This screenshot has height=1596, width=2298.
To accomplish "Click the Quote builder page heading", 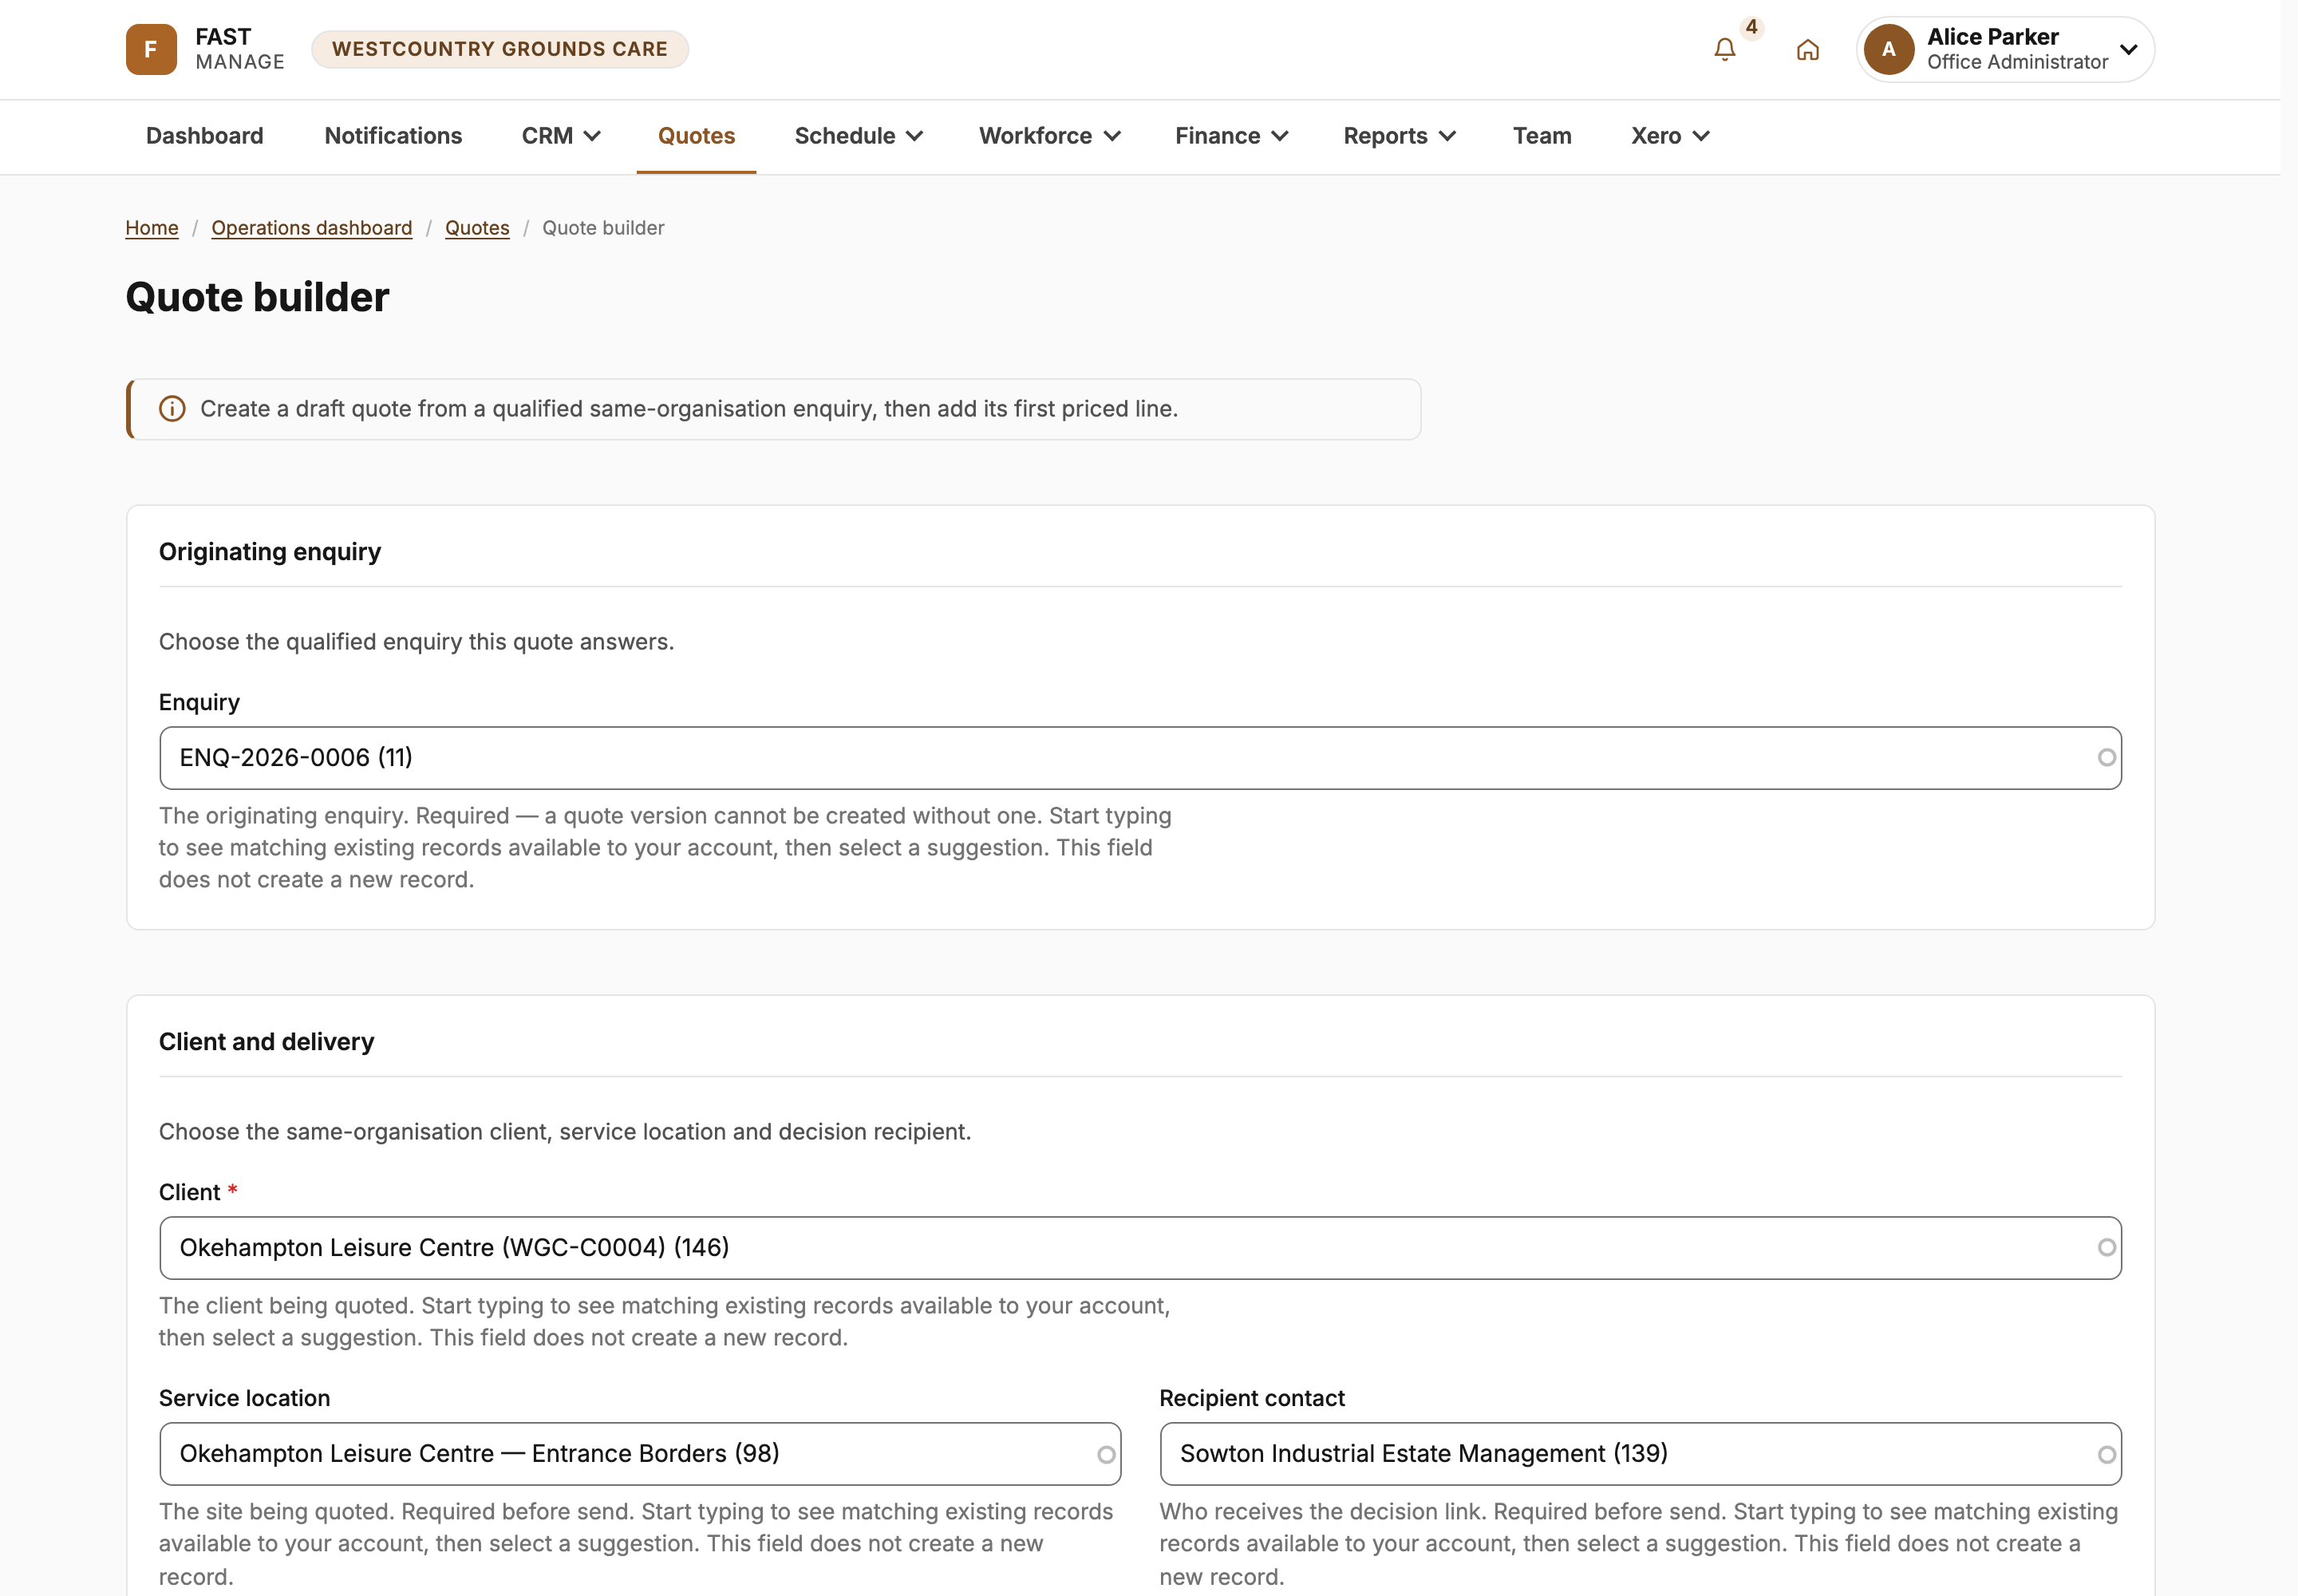I will pyautogui.click(x=257, y=298).
